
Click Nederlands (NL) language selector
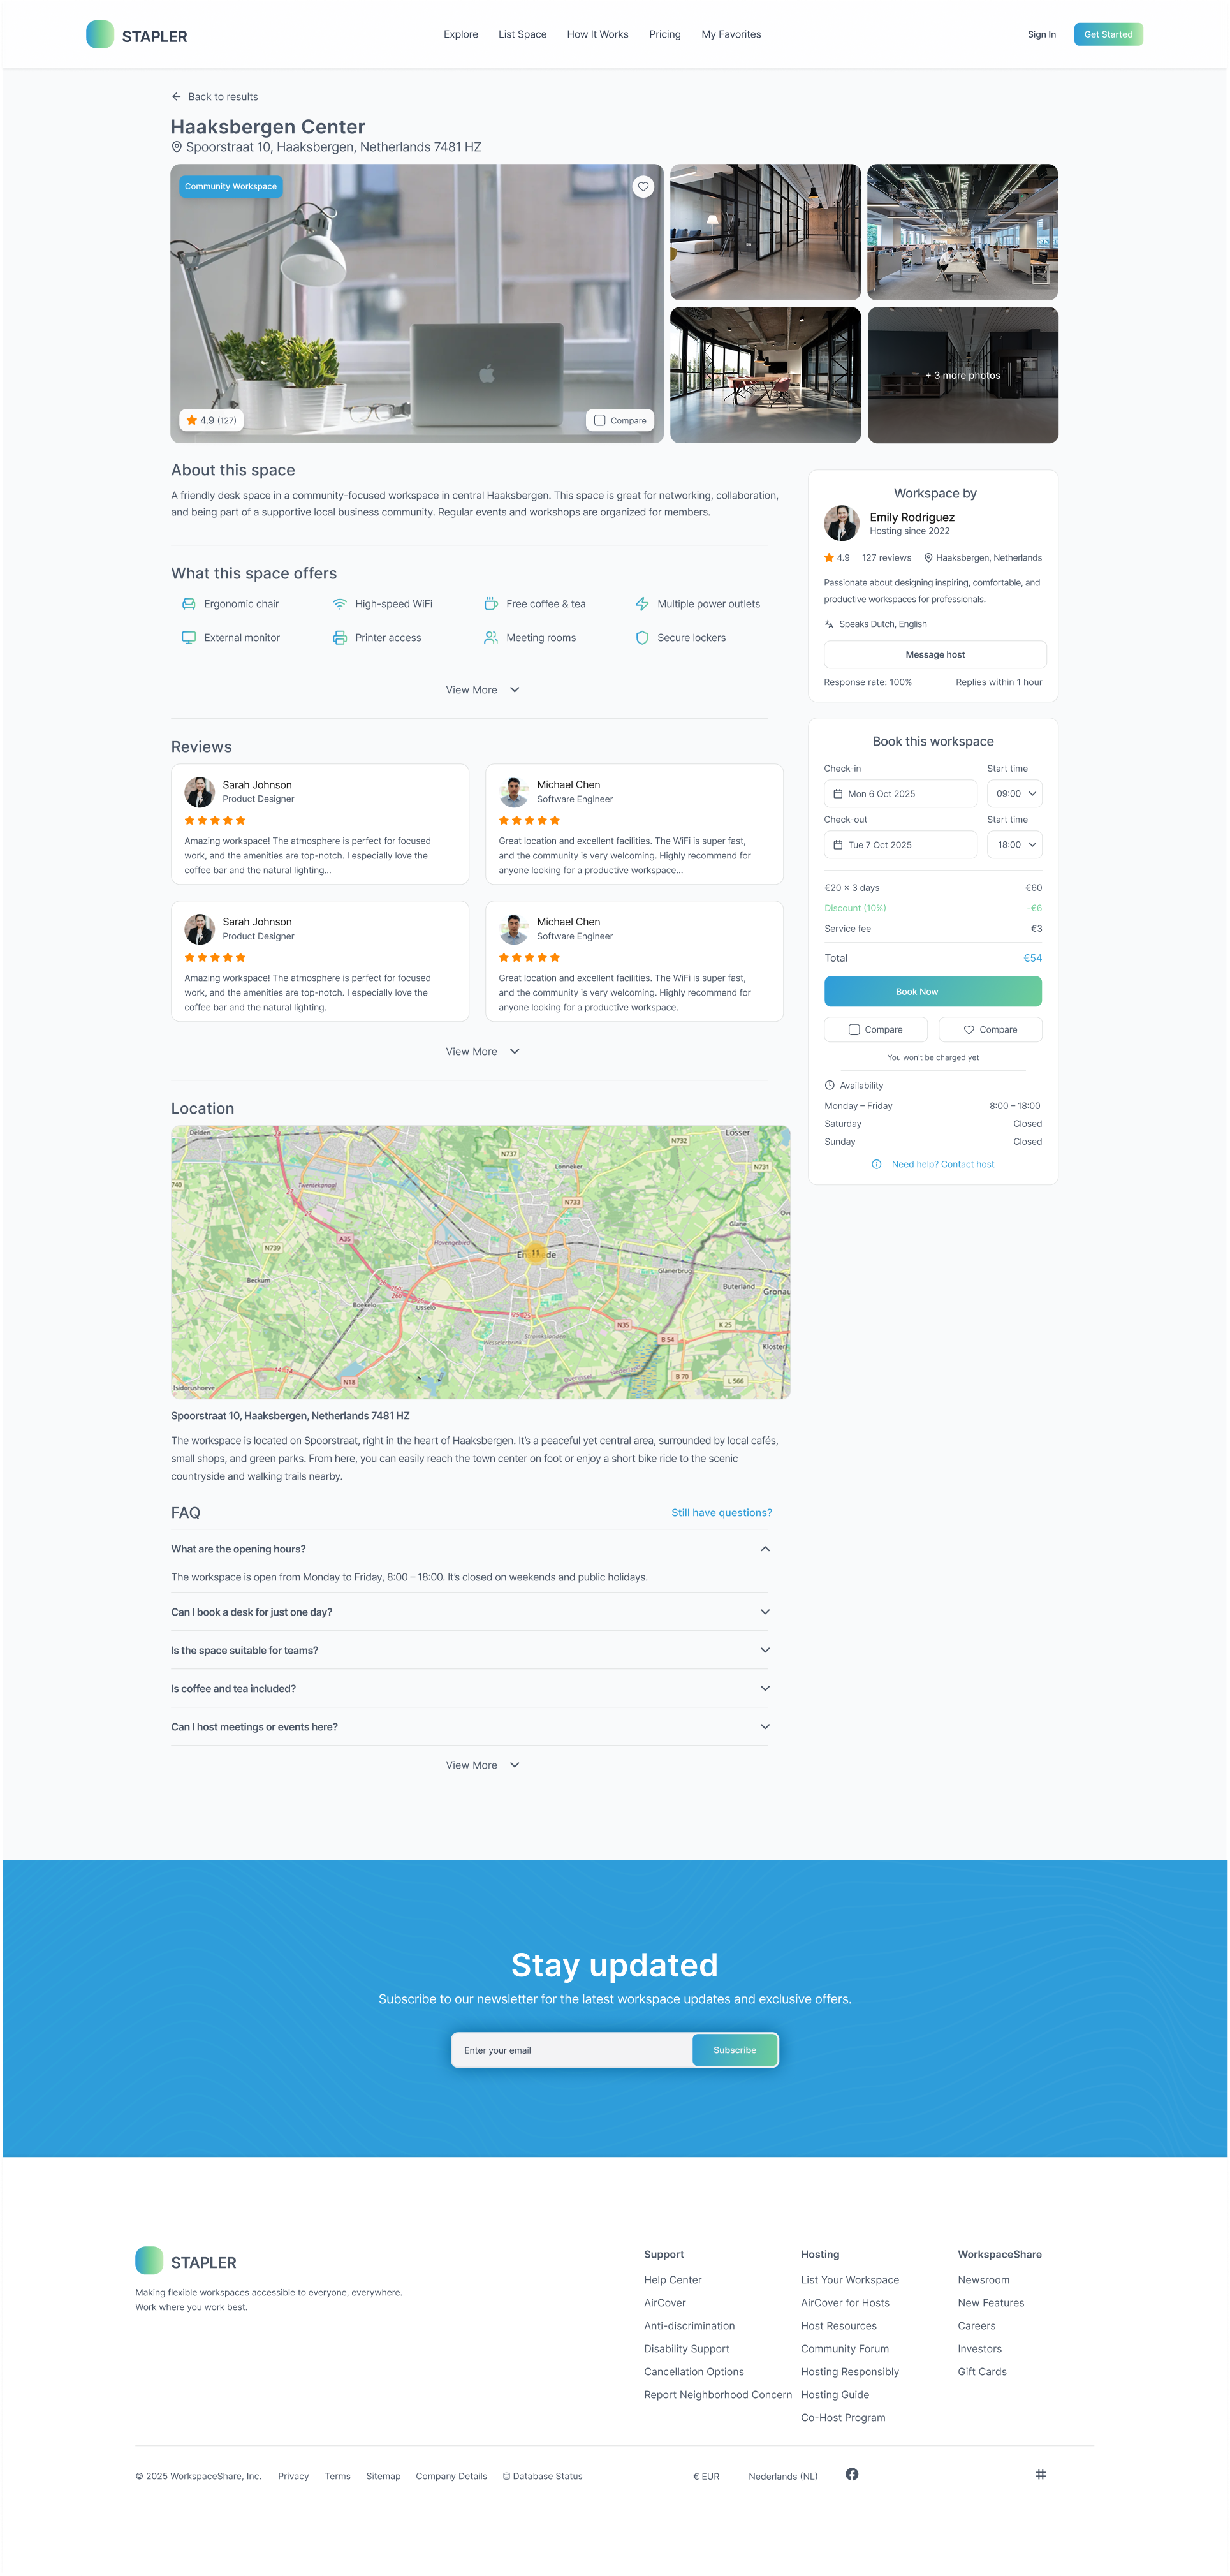tap(783, 2477)
